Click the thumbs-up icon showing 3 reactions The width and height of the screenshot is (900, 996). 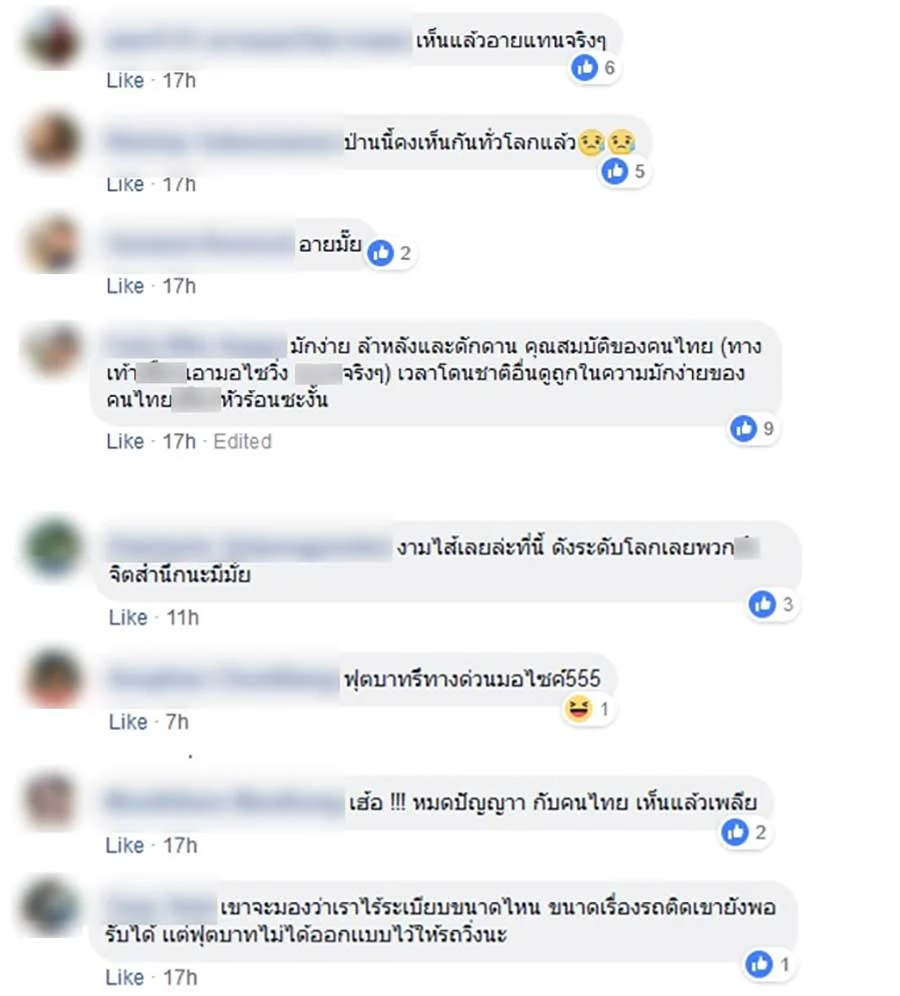coord(763,603)
